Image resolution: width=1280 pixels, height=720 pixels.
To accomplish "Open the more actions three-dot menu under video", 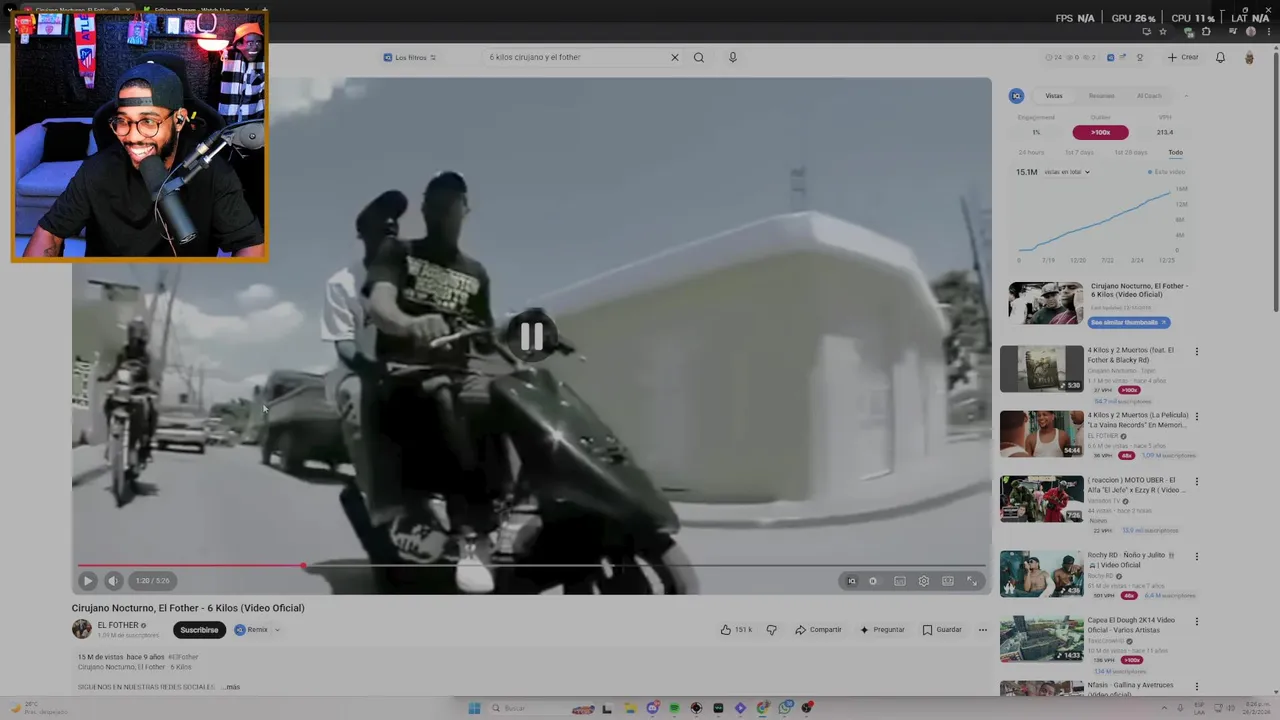I will [x=983, y=630].
